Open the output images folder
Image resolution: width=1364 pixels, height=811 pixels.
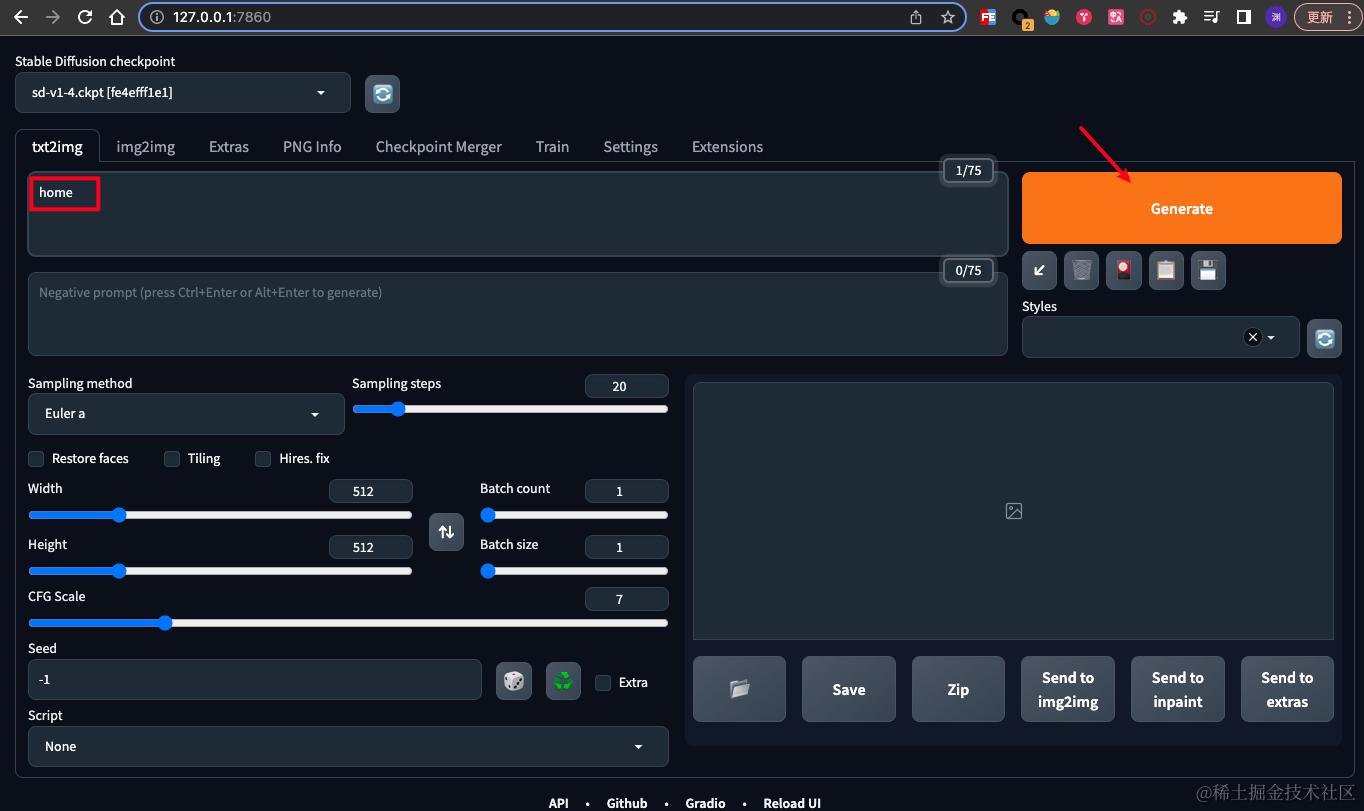point(739,689)
